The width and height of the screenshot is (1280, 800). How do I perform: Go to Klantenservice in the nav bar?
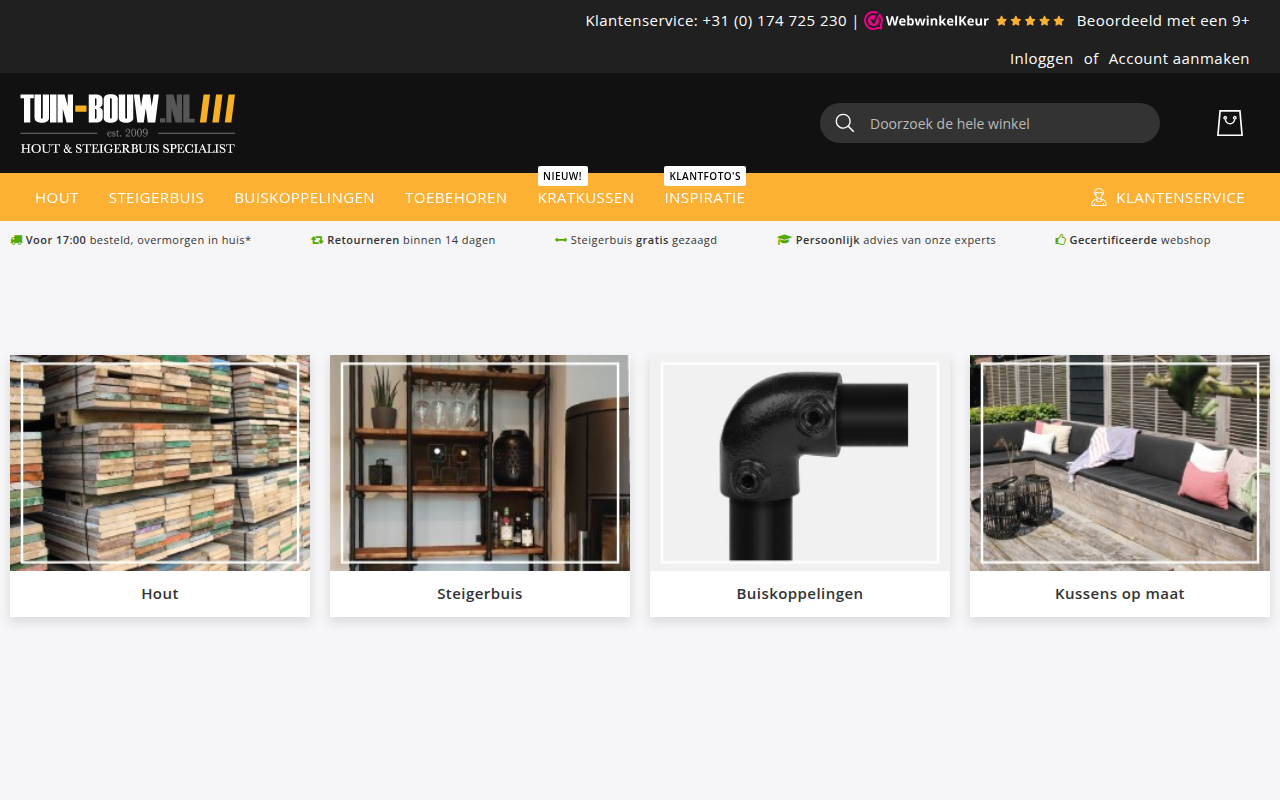[1181, 198]
